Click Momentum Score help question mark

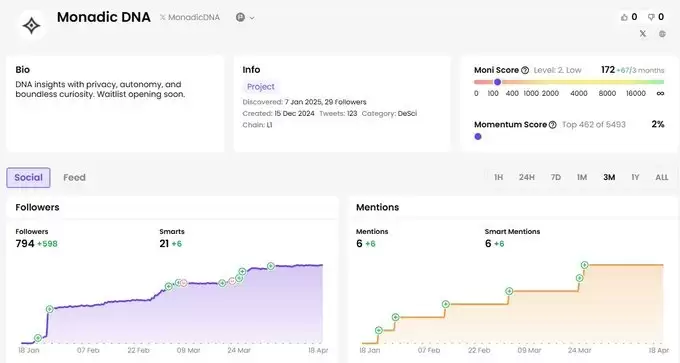point(552,125)
